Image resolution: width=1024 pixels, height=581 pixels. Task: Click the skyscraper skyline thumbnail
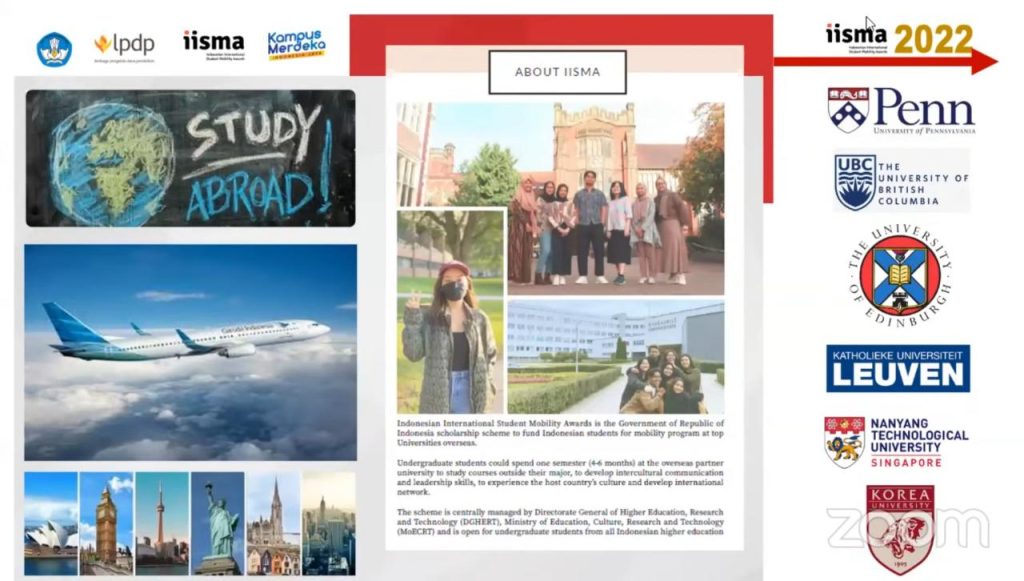[x=329, y=524]
